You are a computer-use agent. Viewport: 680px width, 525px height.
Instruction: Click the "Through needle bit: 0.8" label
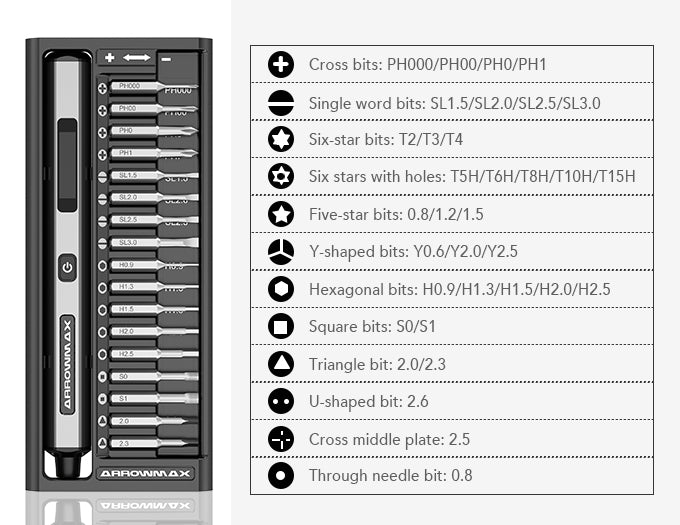click(x=389, y=476)
